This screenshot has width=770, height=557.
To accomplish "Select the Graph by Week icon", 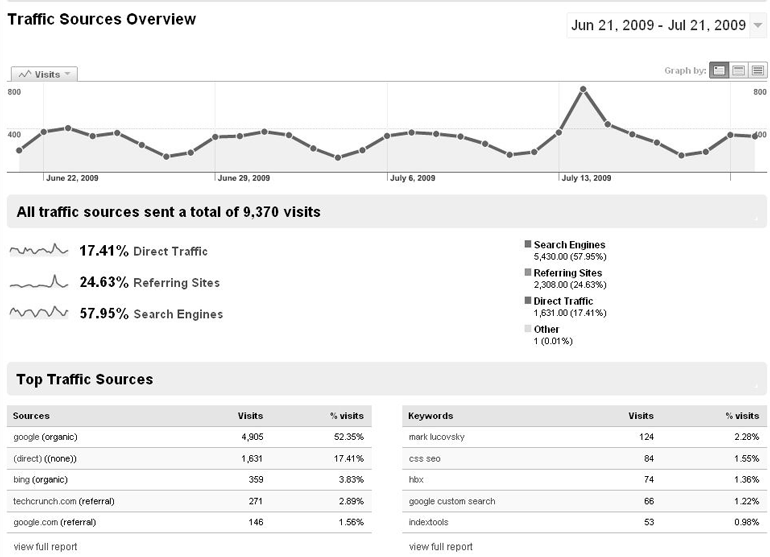I will [738, 71].
